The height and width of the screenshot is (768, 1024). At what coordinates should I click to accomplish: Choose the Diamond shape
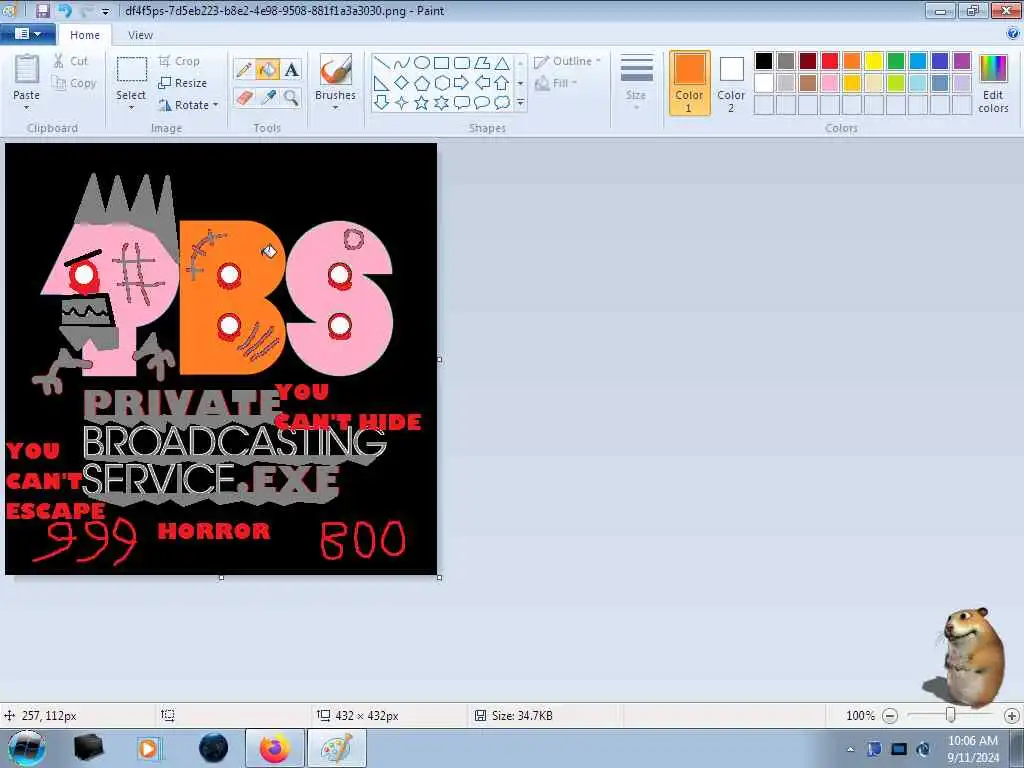[402, 83]
